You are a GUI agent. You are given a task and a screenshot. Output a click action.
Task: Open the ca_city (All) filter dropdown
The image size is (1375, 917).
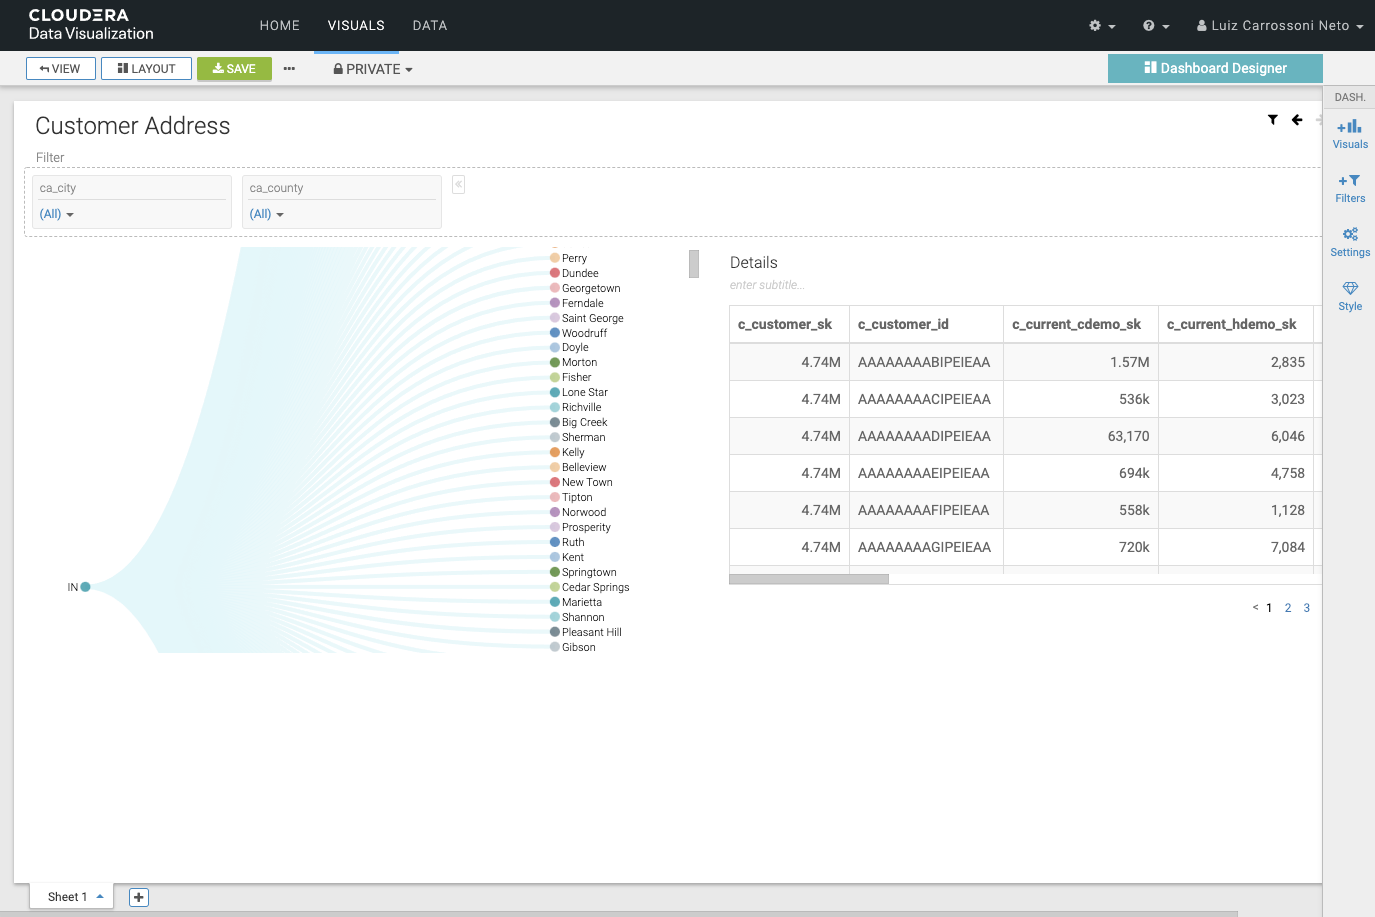pos(57,214)
